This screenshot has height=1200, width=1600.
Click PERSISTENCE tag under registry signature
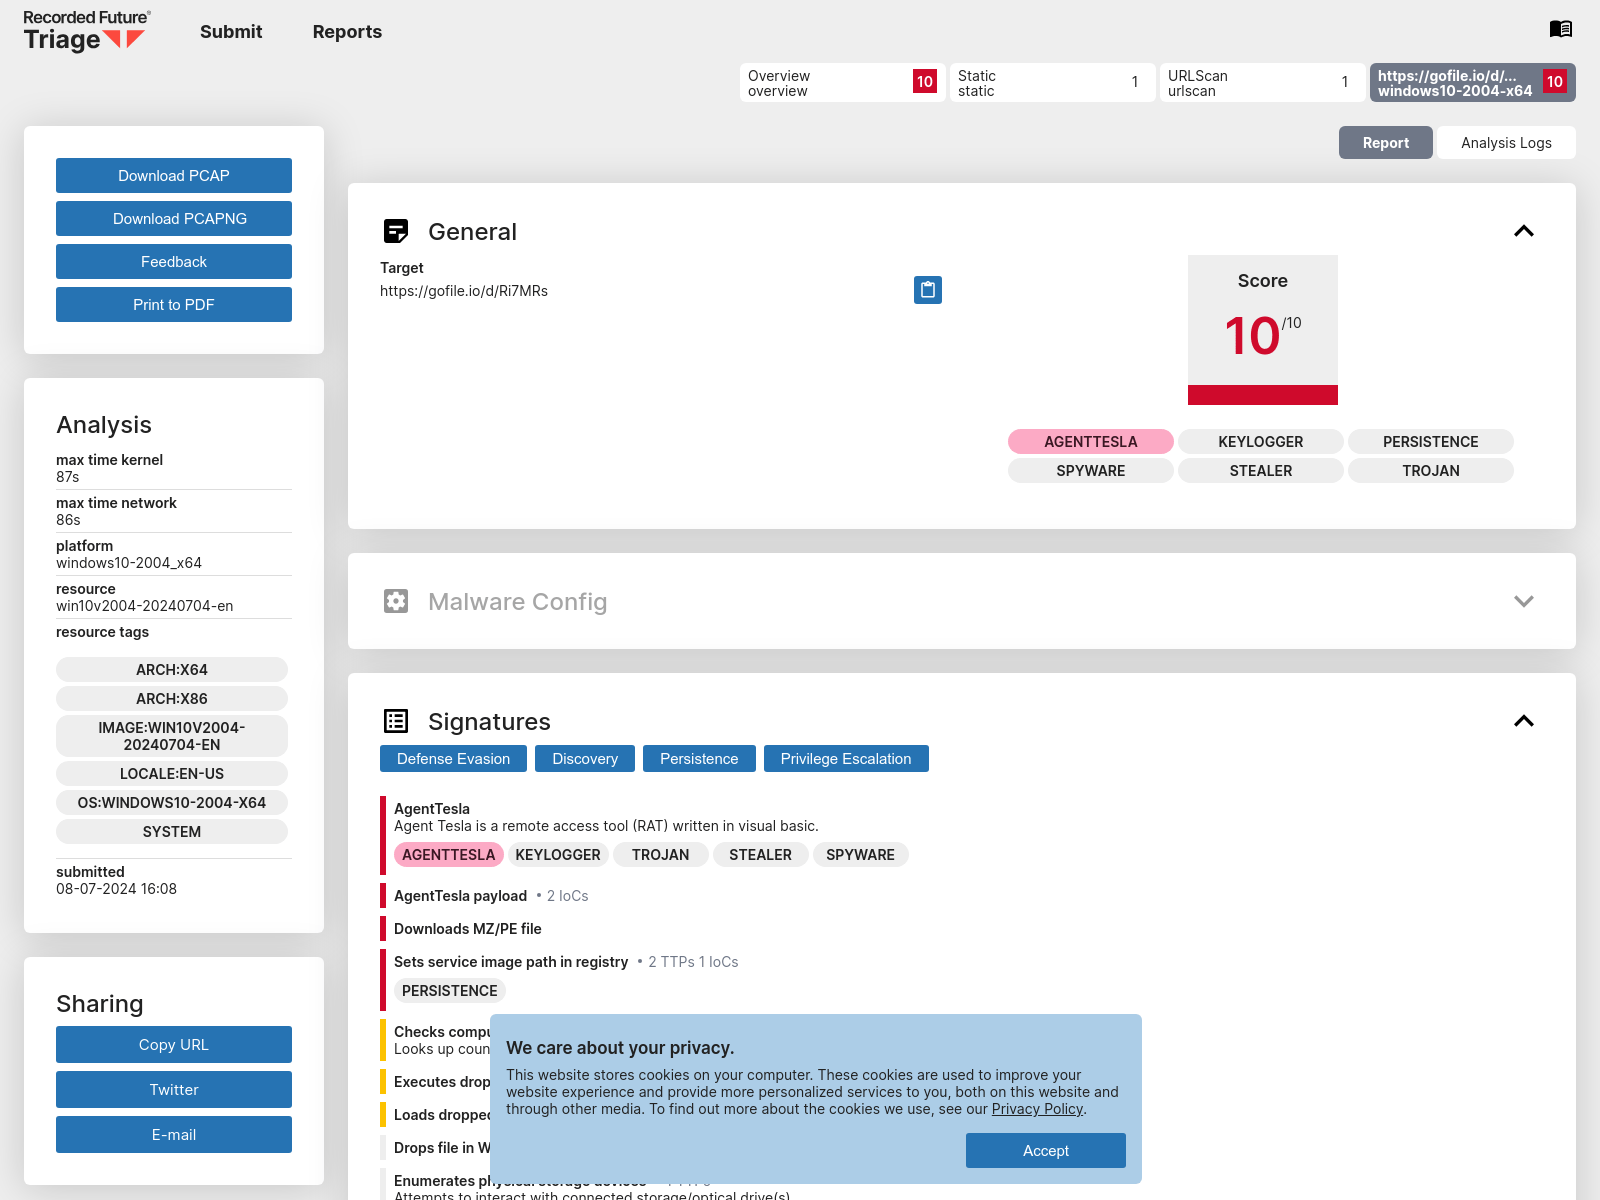(x=450, y=991)
